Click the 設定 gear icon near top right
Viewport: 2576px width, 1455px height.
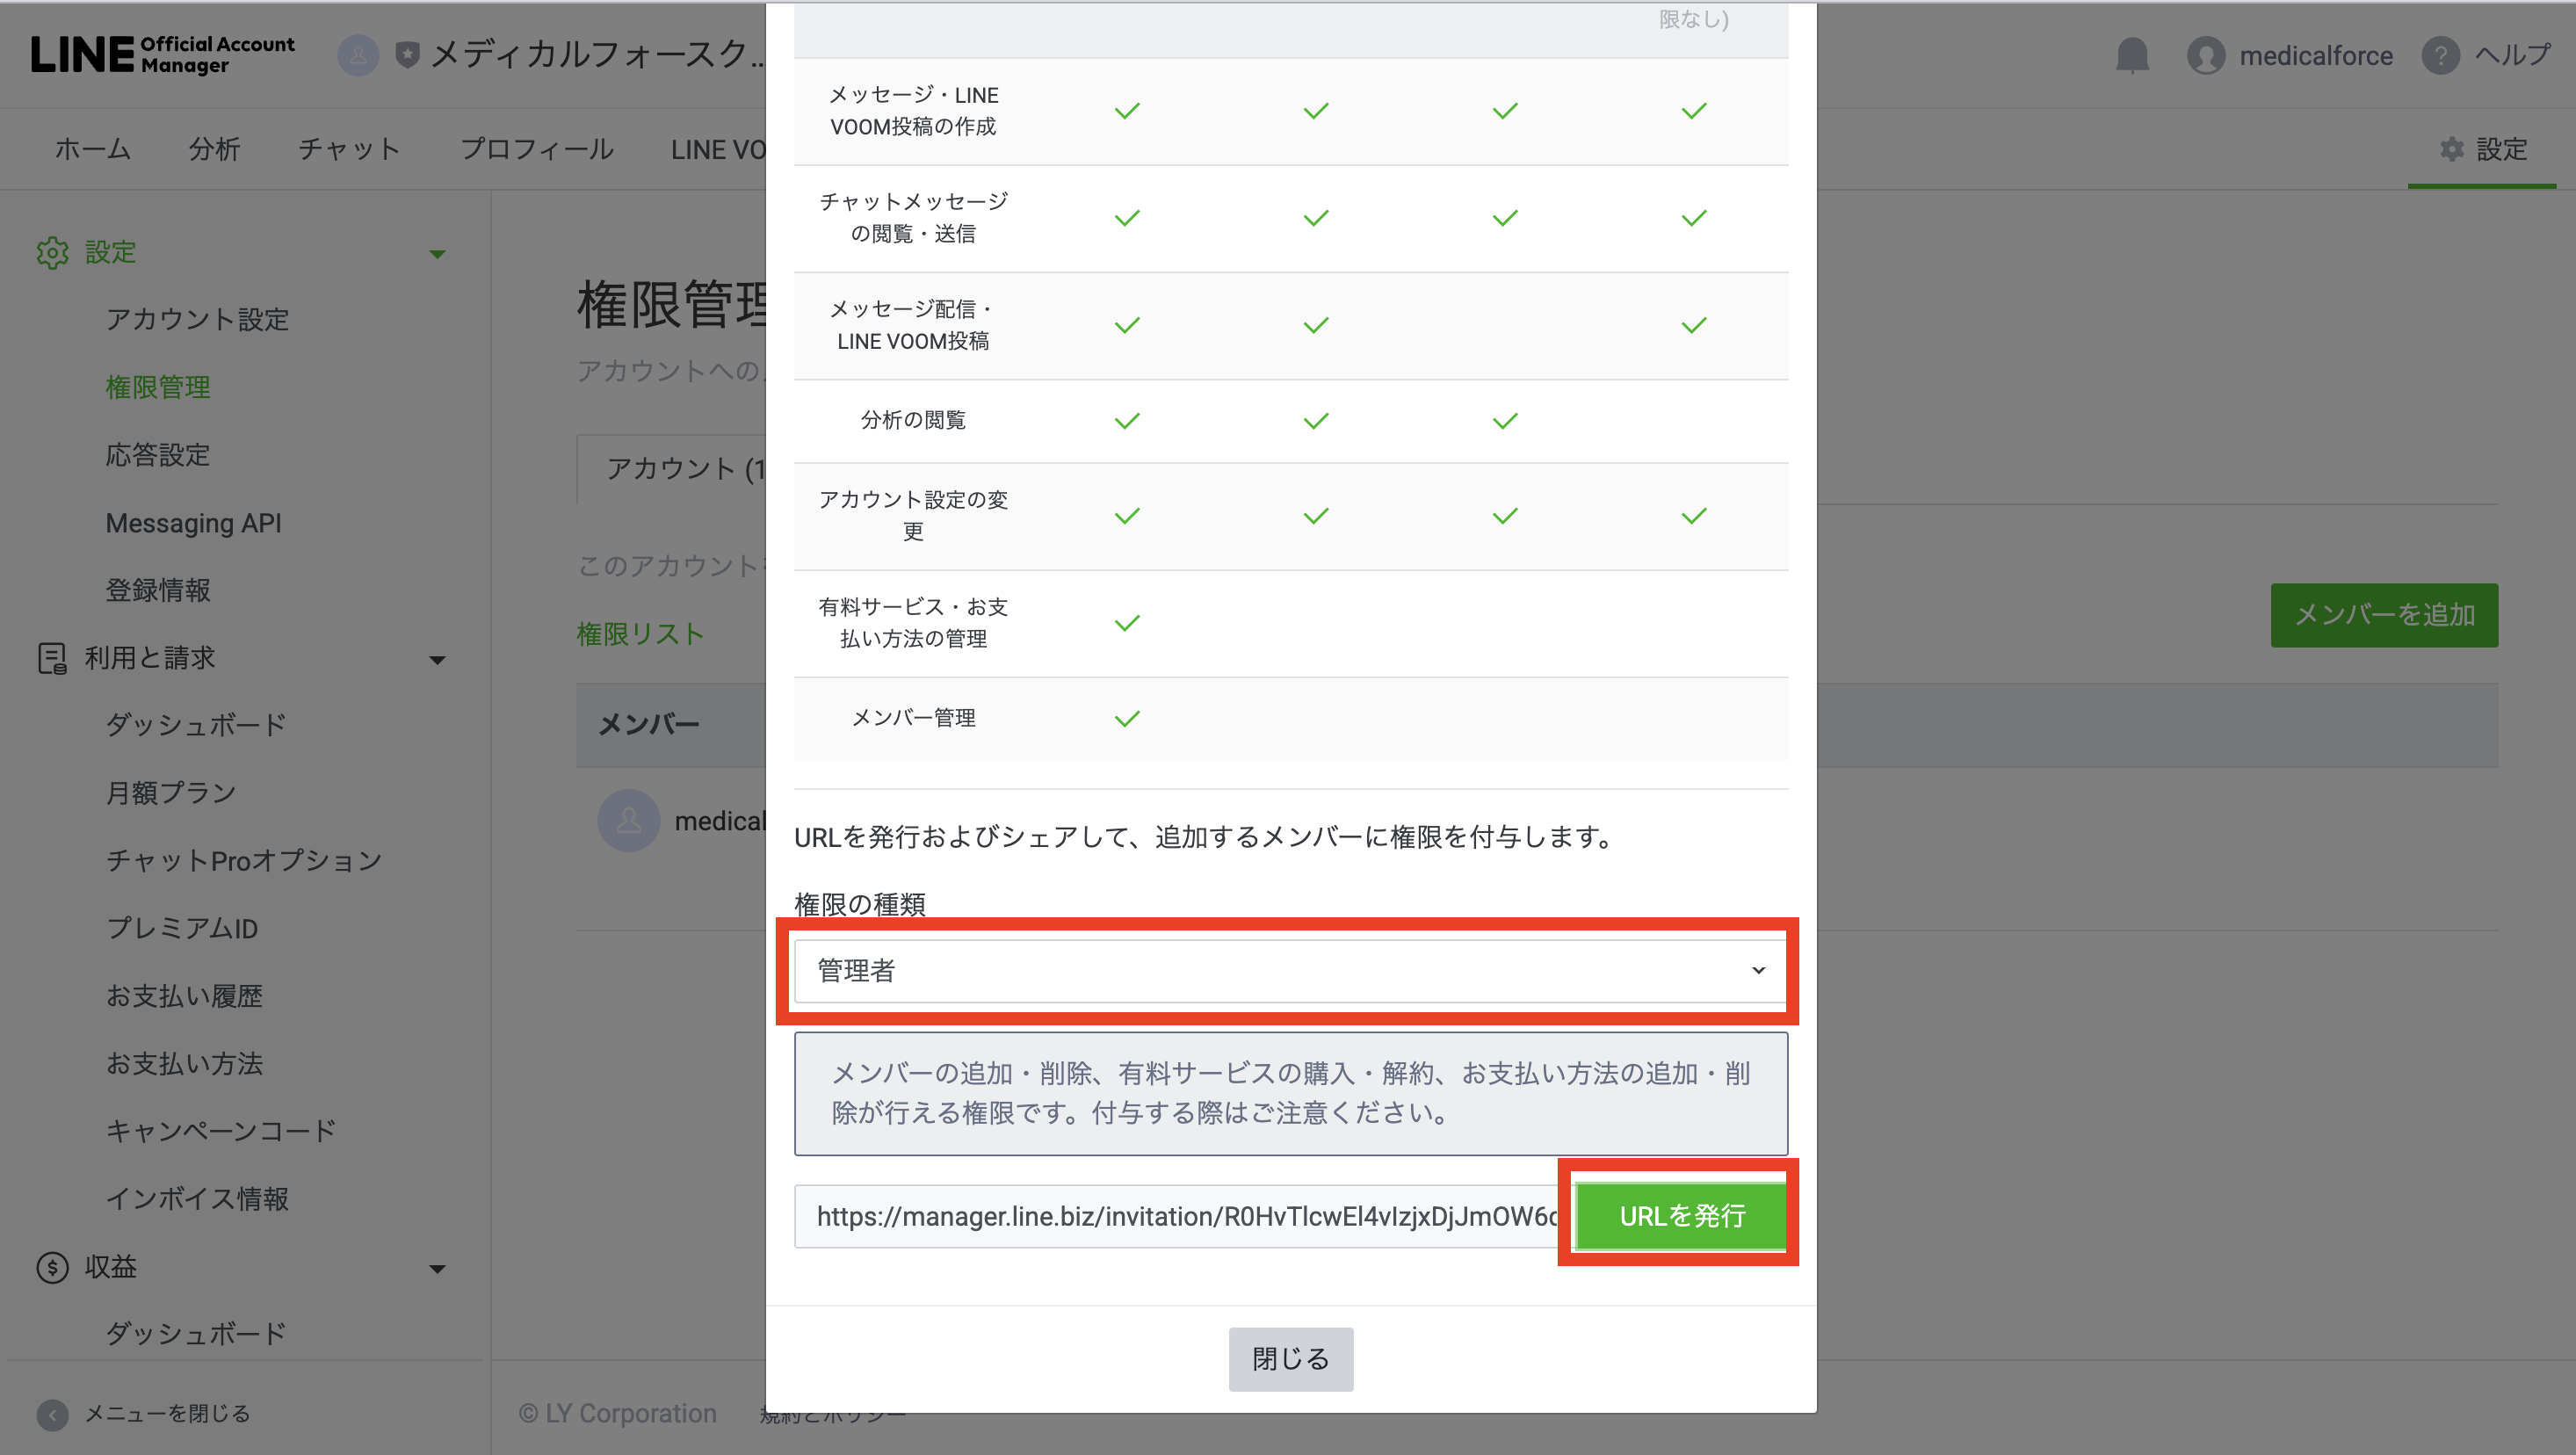pyautogui.click(x=2452, y=148)
